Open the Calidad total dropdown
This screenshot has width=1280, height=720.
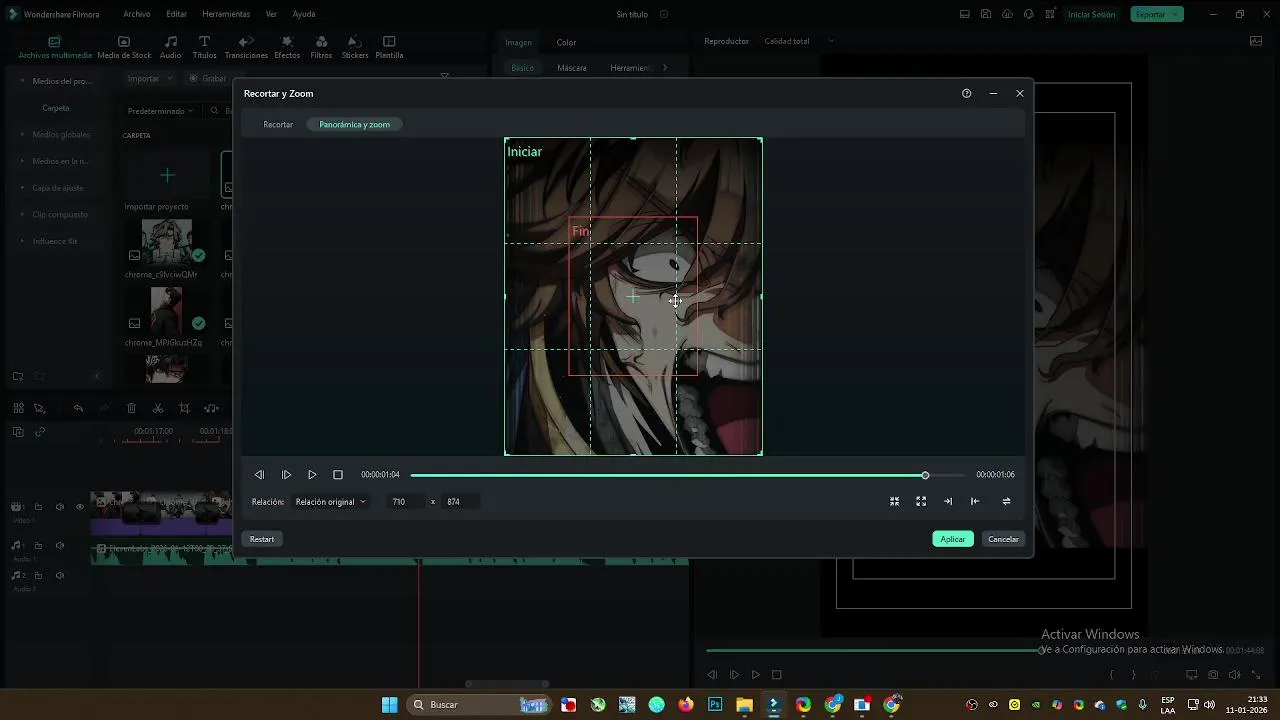(798, 41)
